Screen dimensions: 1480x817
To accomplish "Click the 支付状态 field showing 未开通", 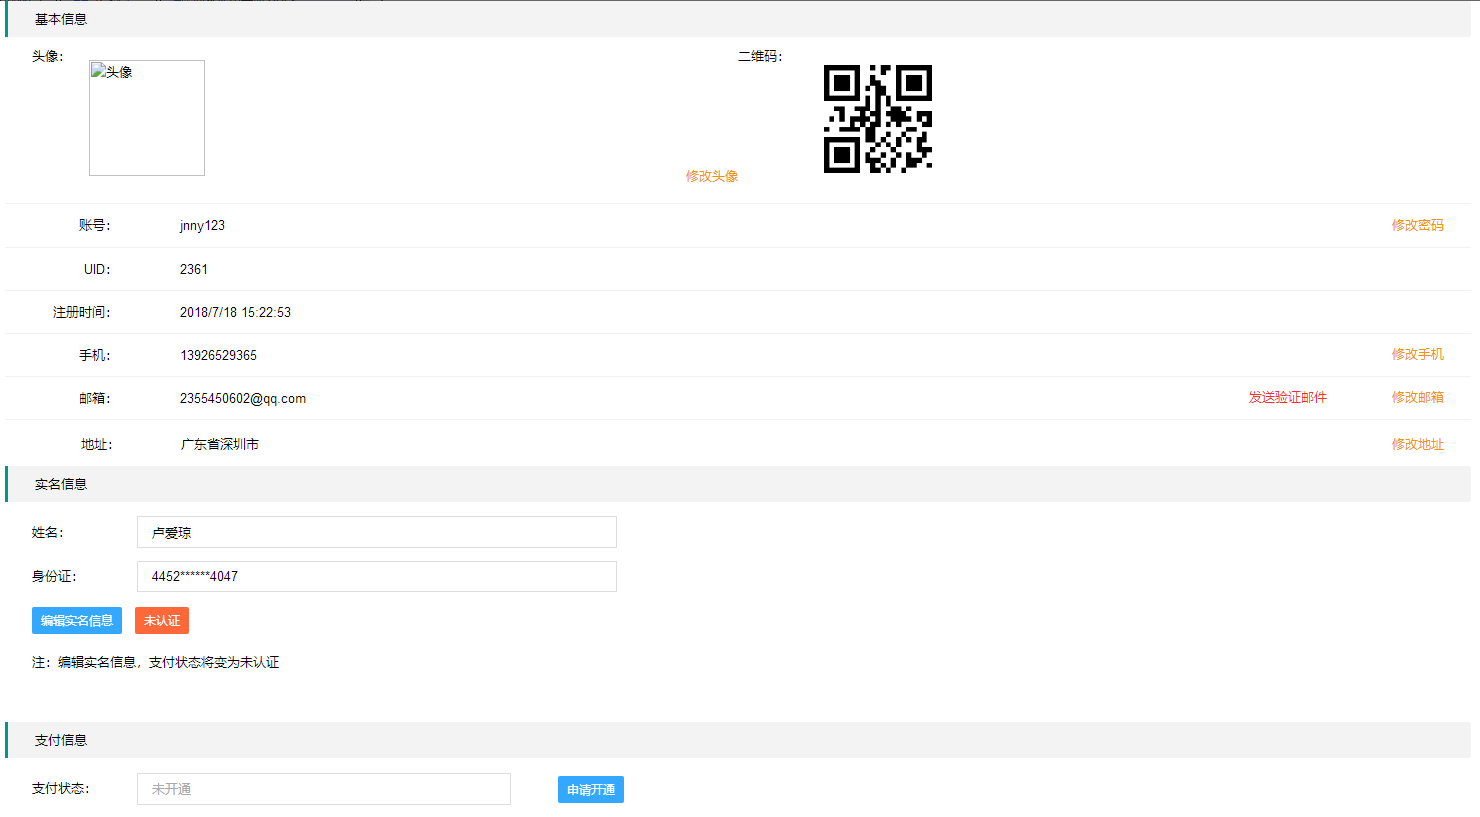I will pos(323,789).
